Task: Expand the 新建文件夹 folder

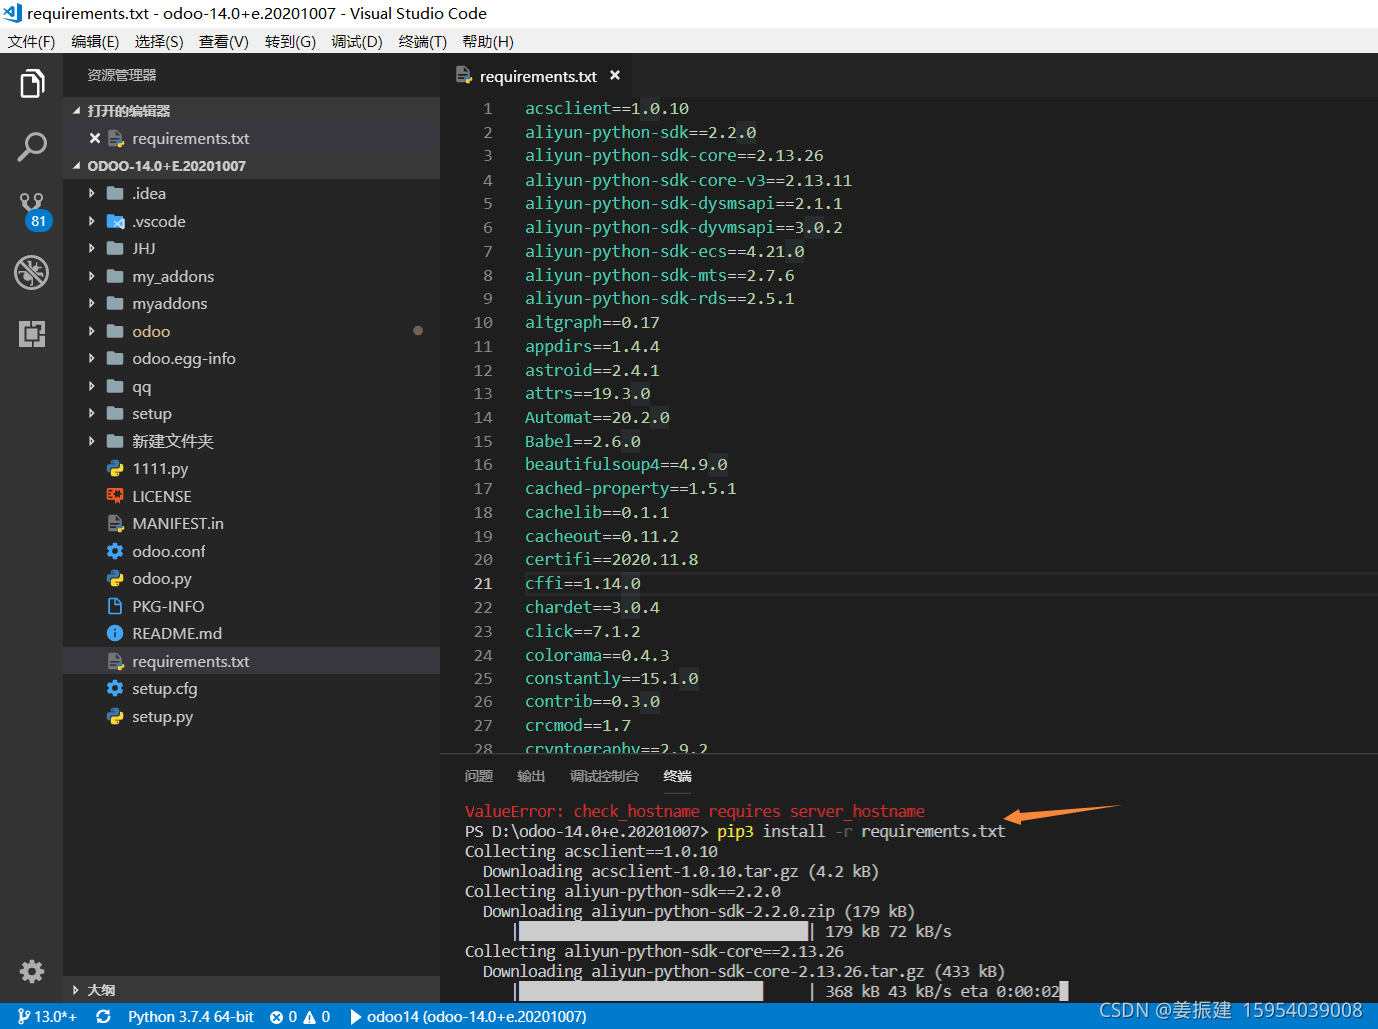Action: tap(251, 441)
